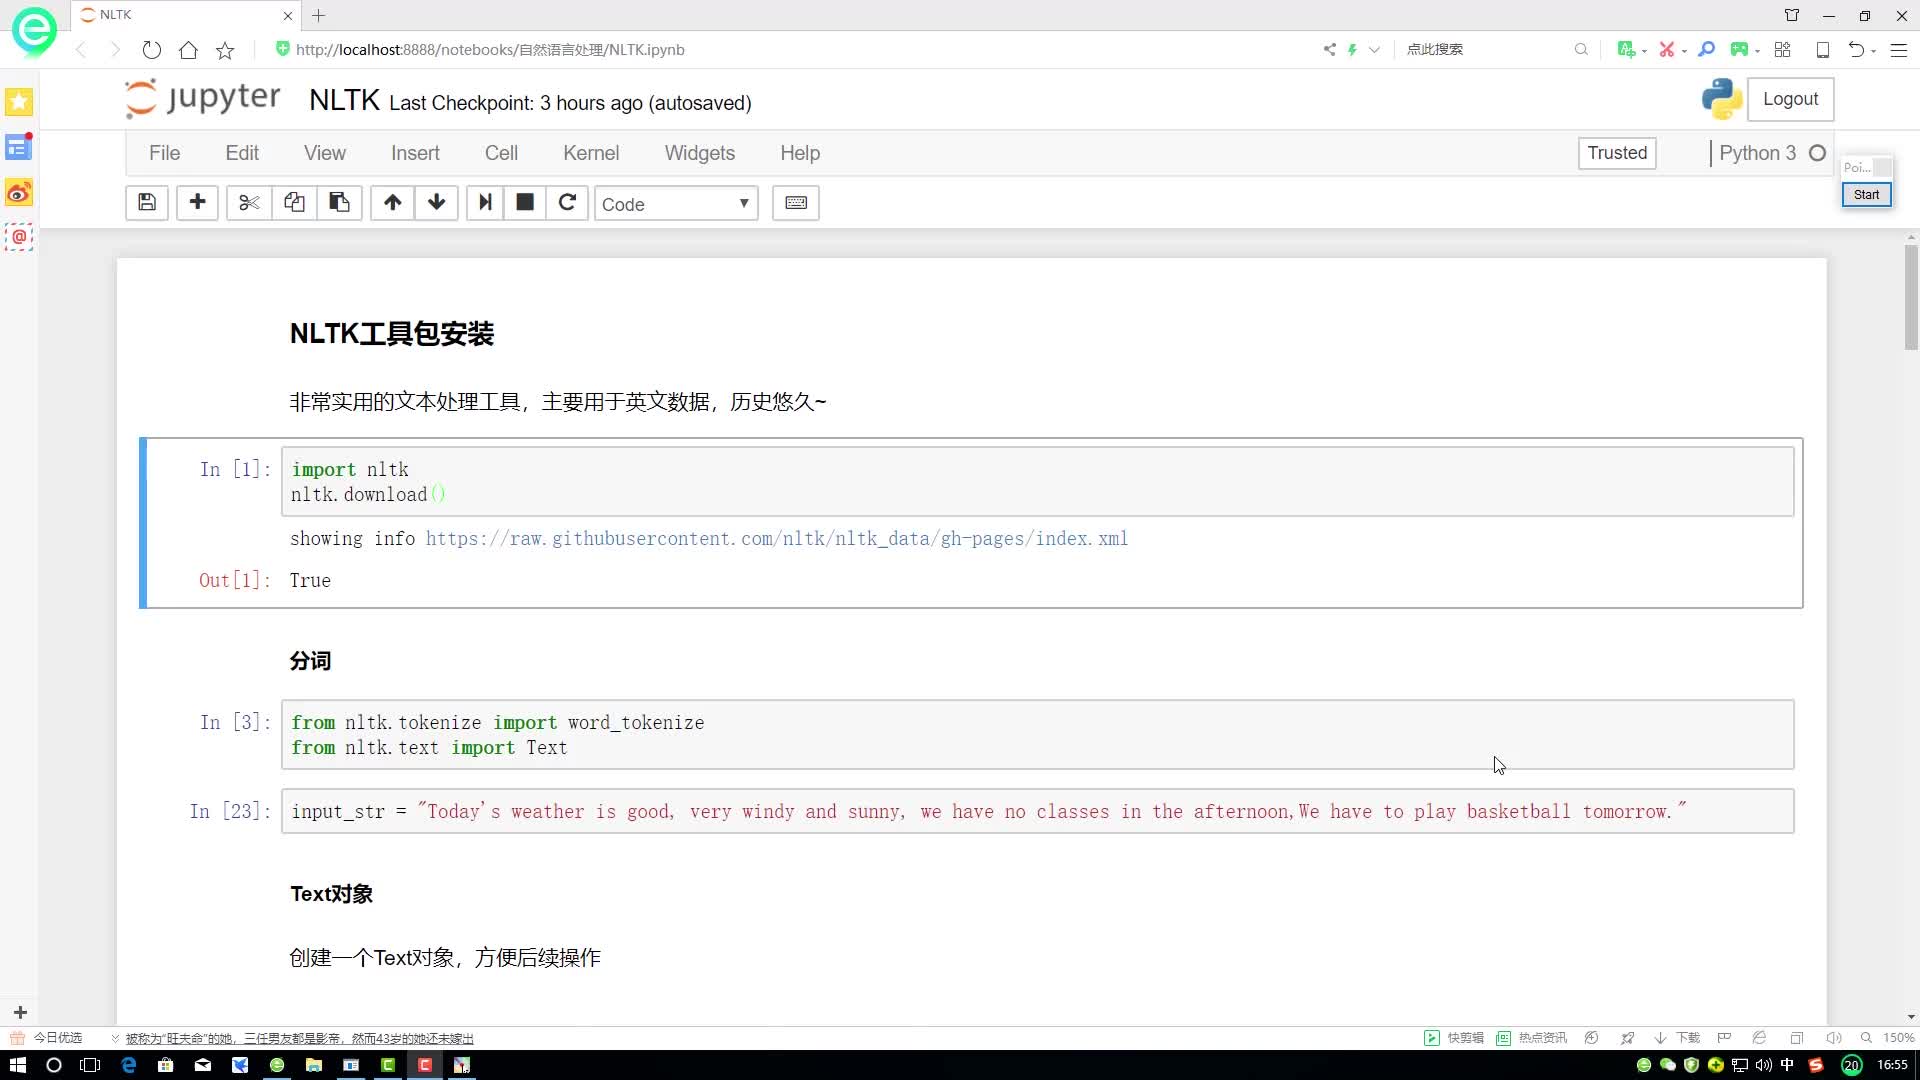Click the paste cells below icon
The image size is (1920, 1080).
[340, 202]
